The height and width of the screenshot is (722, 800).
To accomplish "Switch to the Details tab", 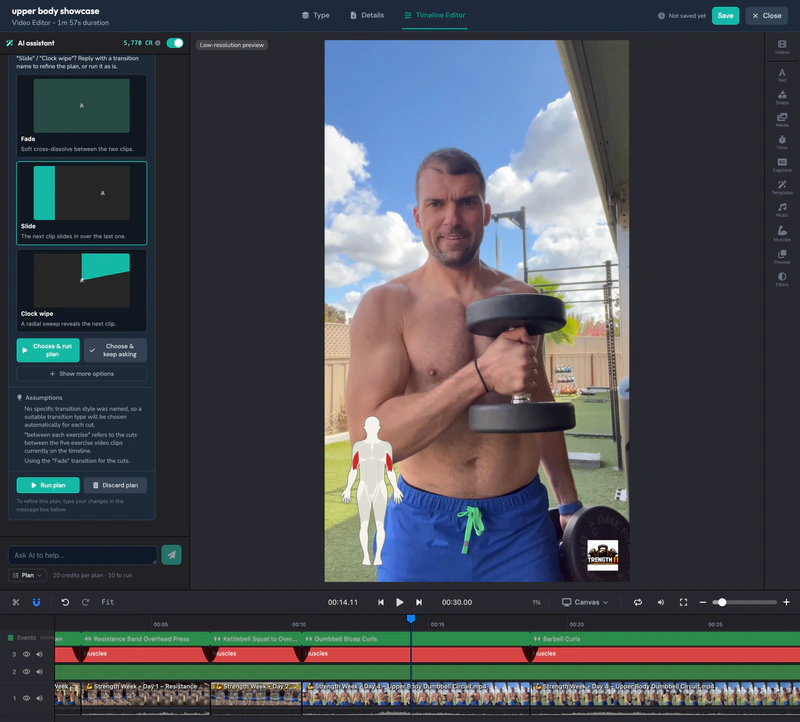I will pos(367,15).
